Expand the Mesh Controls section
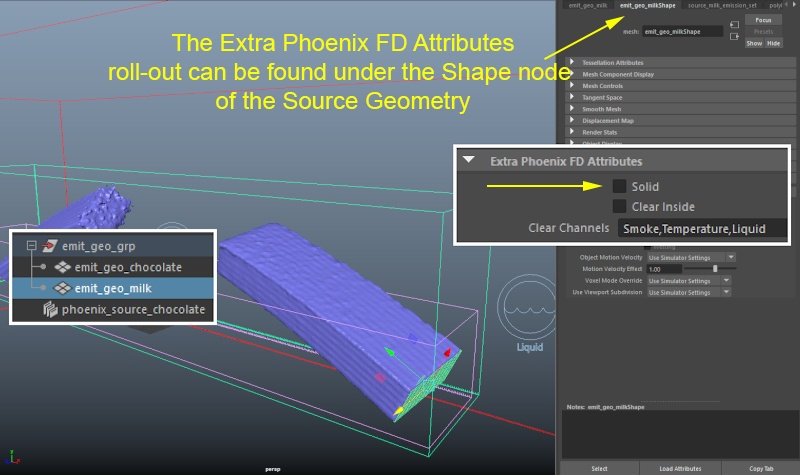 coord(572,86)
